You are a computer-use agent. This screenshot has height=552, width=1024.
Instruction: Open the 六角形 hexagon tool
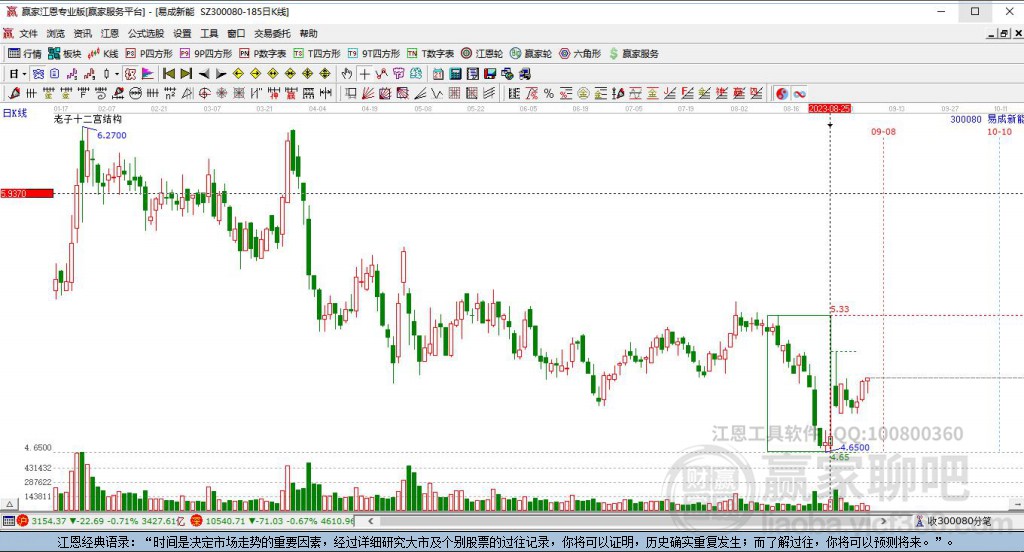click(580, 54)
